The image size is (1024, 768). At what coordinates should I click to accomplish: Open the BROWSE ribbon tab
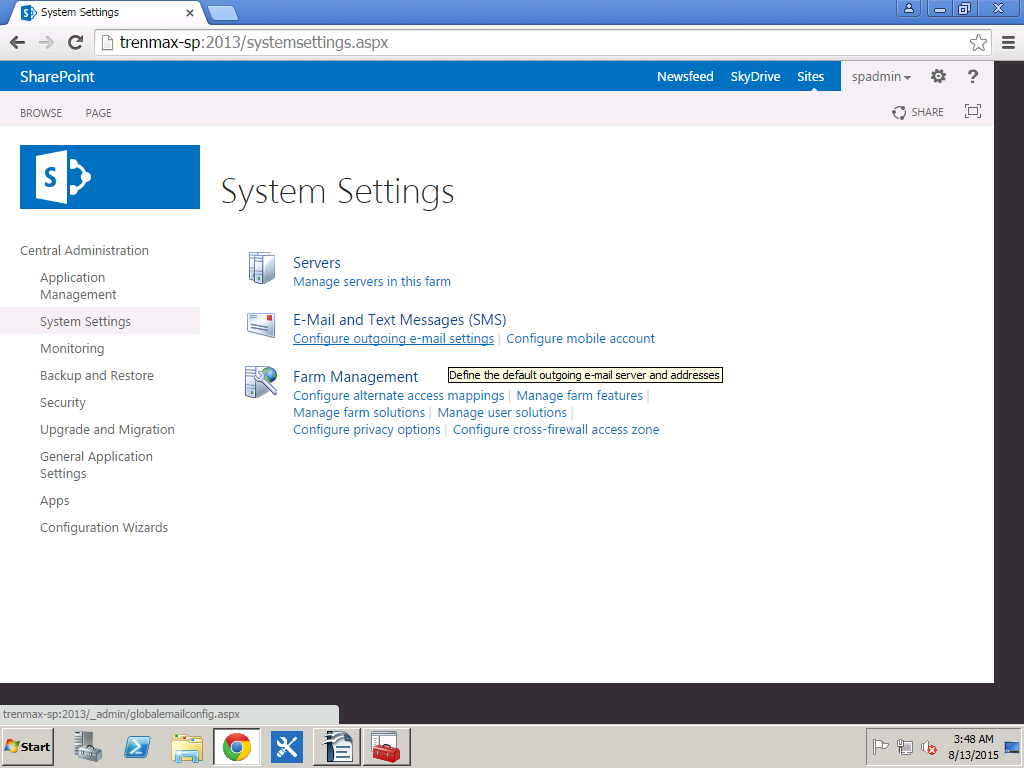click(40, 113)
